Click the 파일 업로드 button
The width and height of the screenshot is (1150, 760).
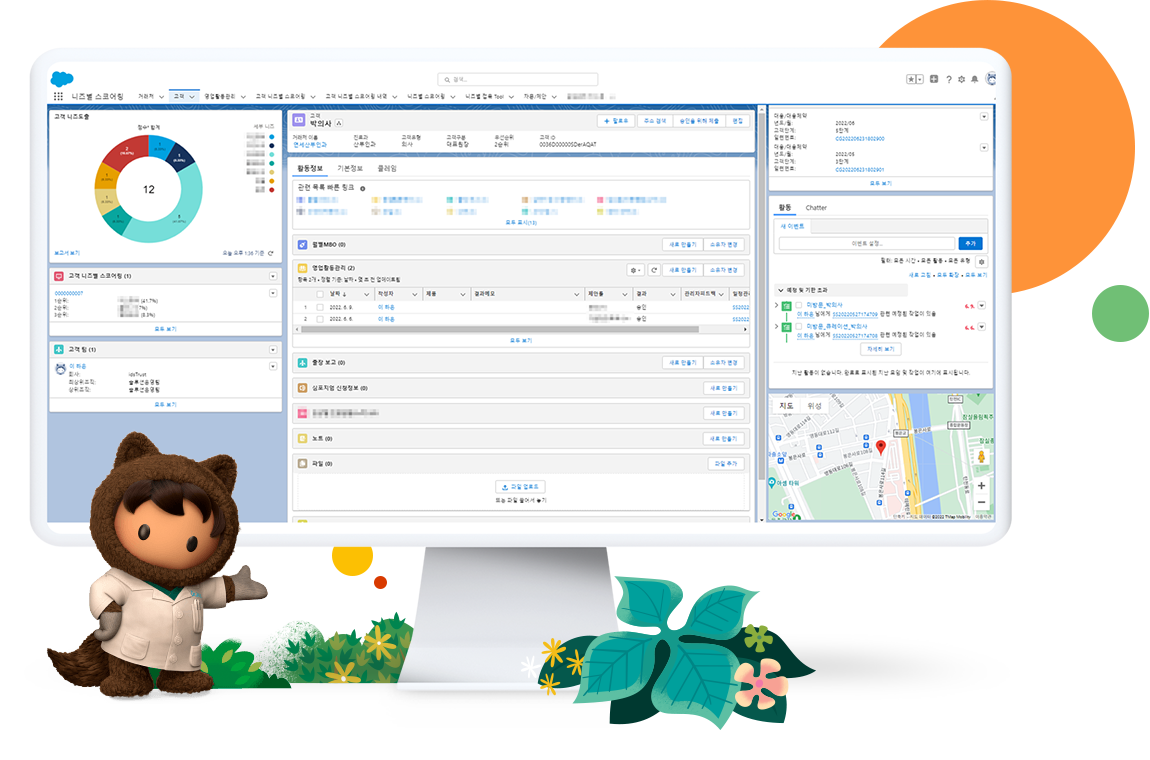click(x=520, y=487)
